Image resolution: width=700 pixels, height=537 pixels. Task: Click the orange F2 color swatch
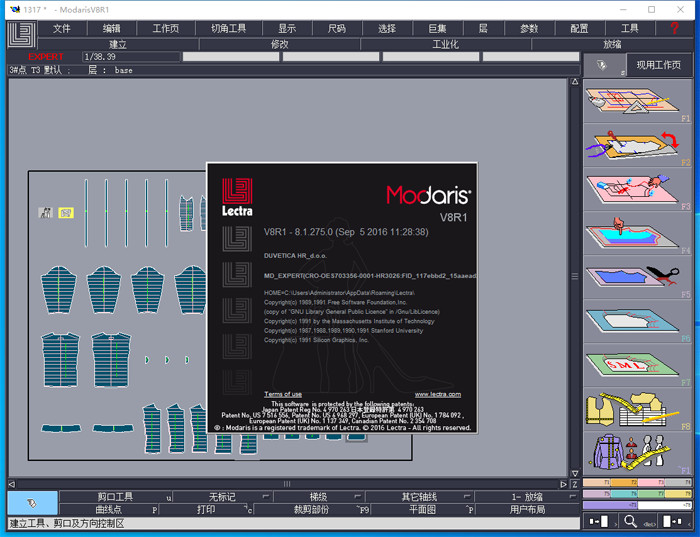click(x=624, y=482)
